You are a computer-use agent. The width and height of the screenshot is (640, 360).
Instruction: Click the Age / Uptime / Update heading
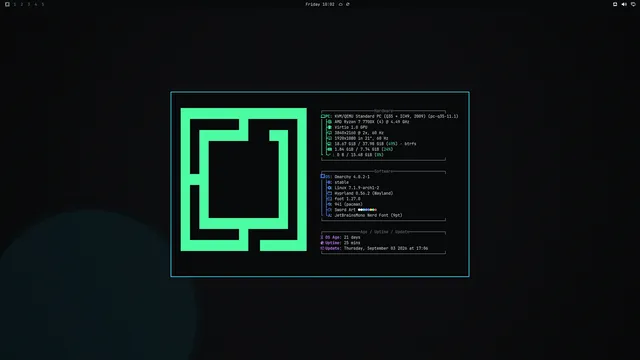click(384, 232)
